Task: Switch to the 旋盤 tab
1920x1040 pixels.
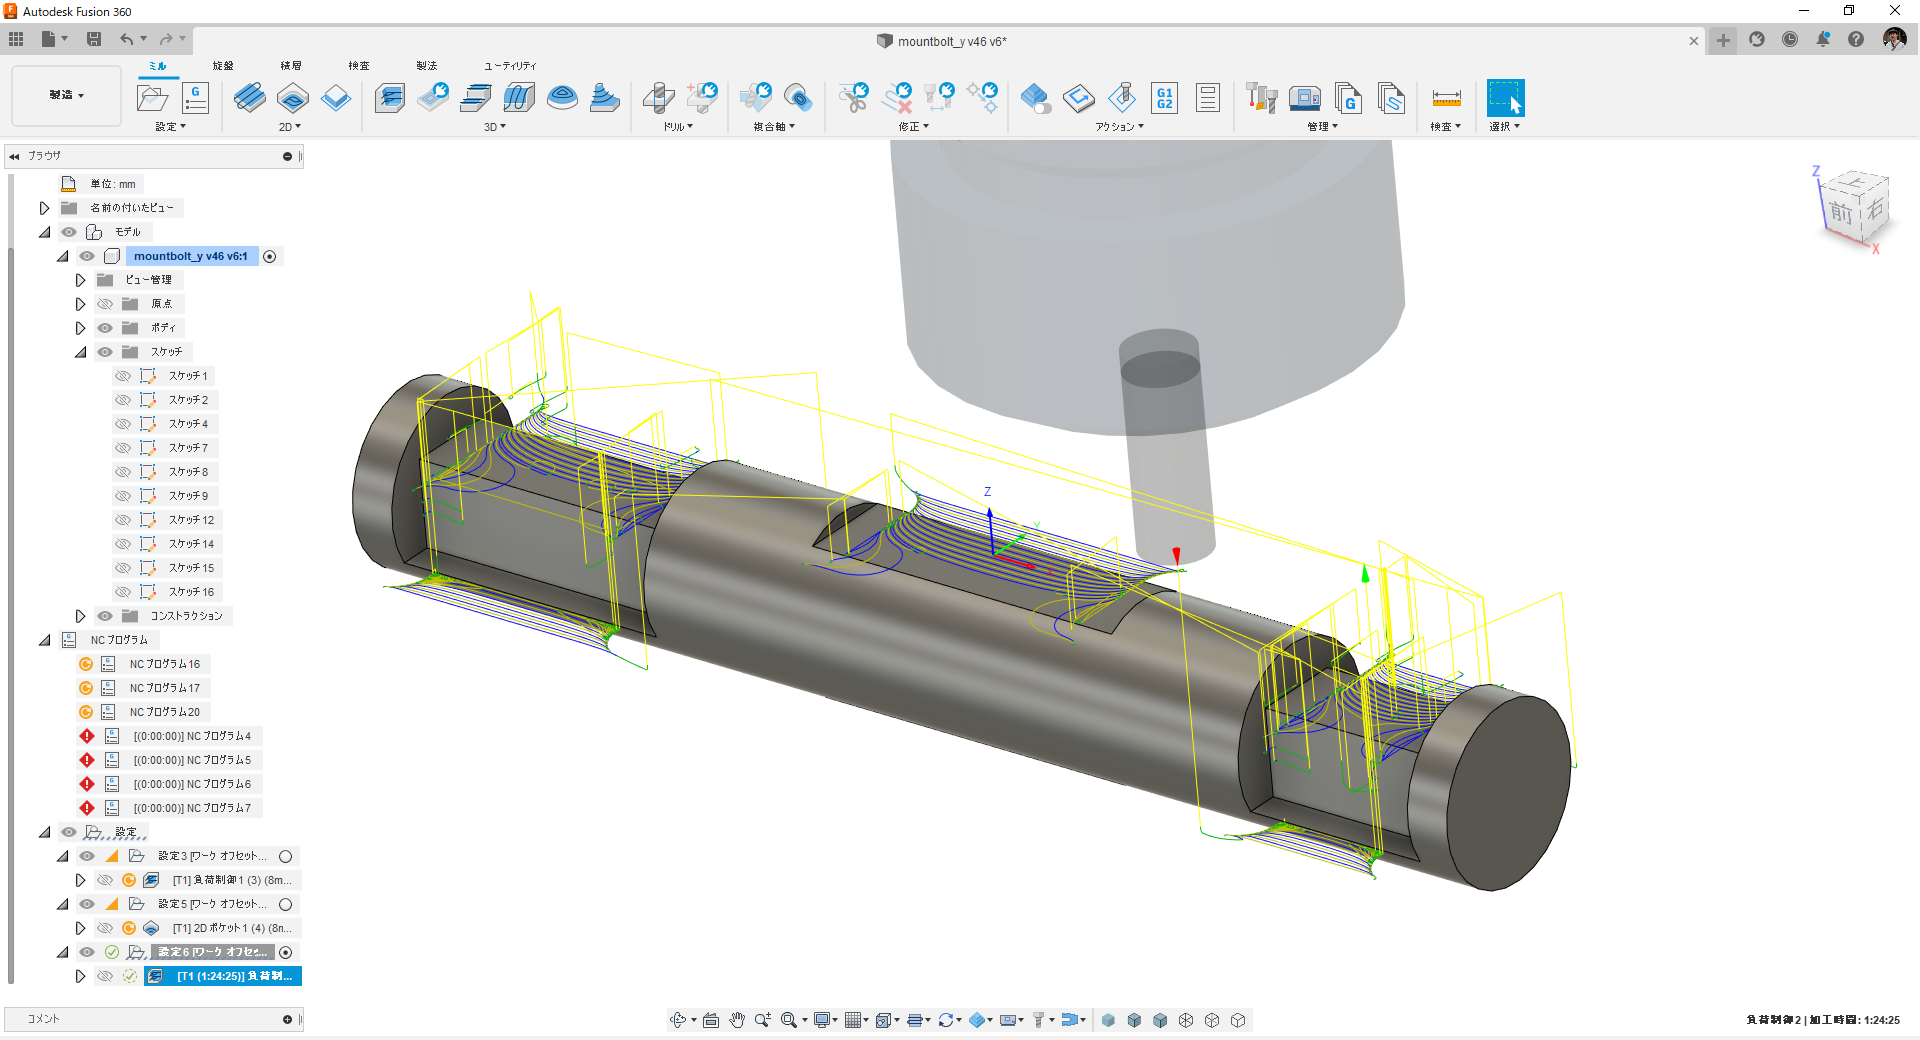Action: 223,66
